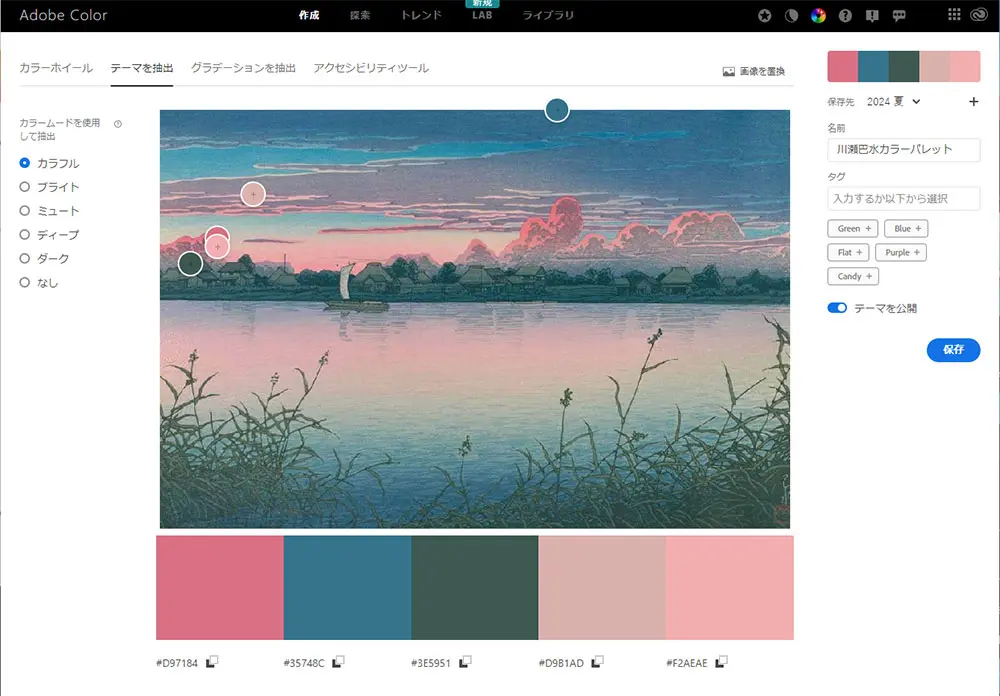Copy hex code #3E5951 with copy icon

point(466,662)
